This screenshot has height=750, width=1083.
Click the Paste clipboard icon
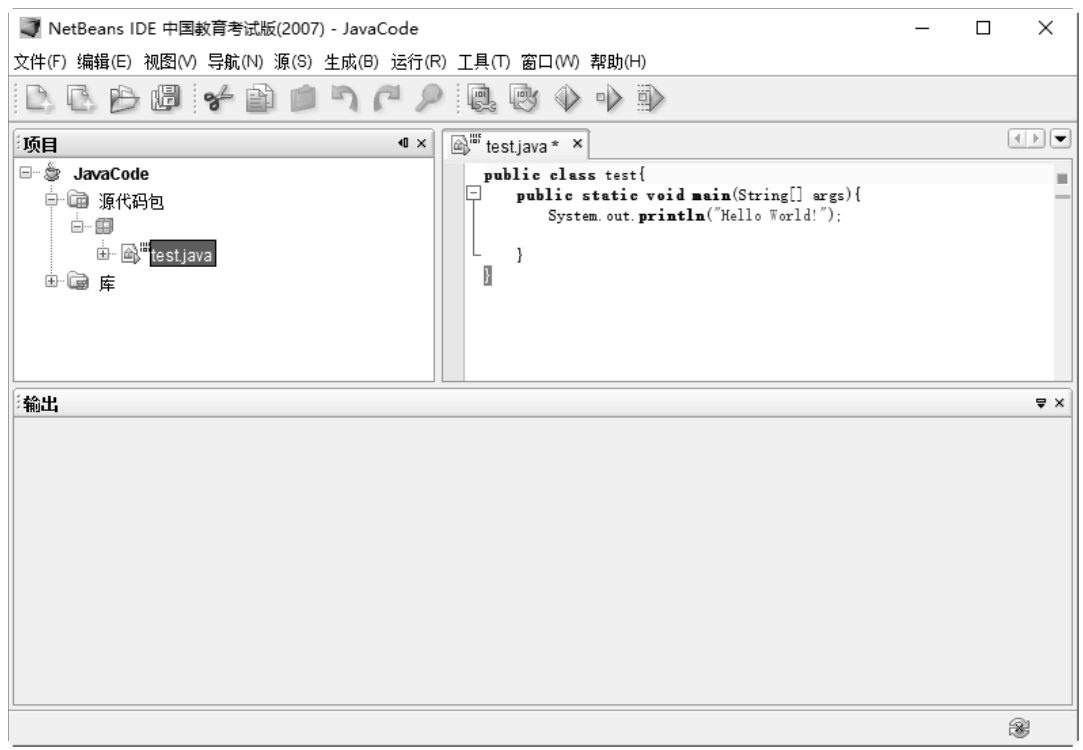(x=303, y=99)
